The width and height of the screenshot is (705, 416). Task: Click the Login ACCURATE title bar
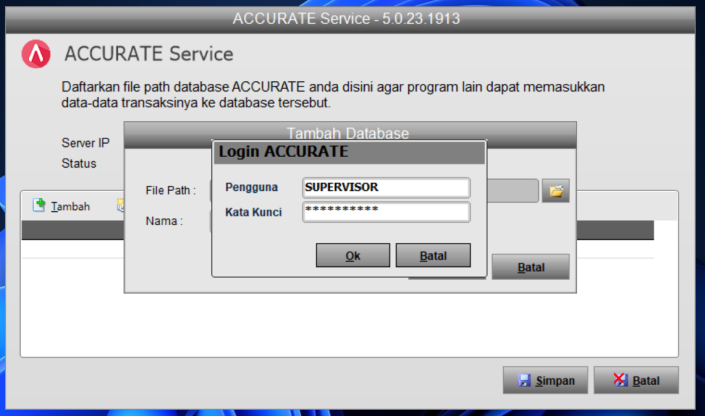point(349,152)
